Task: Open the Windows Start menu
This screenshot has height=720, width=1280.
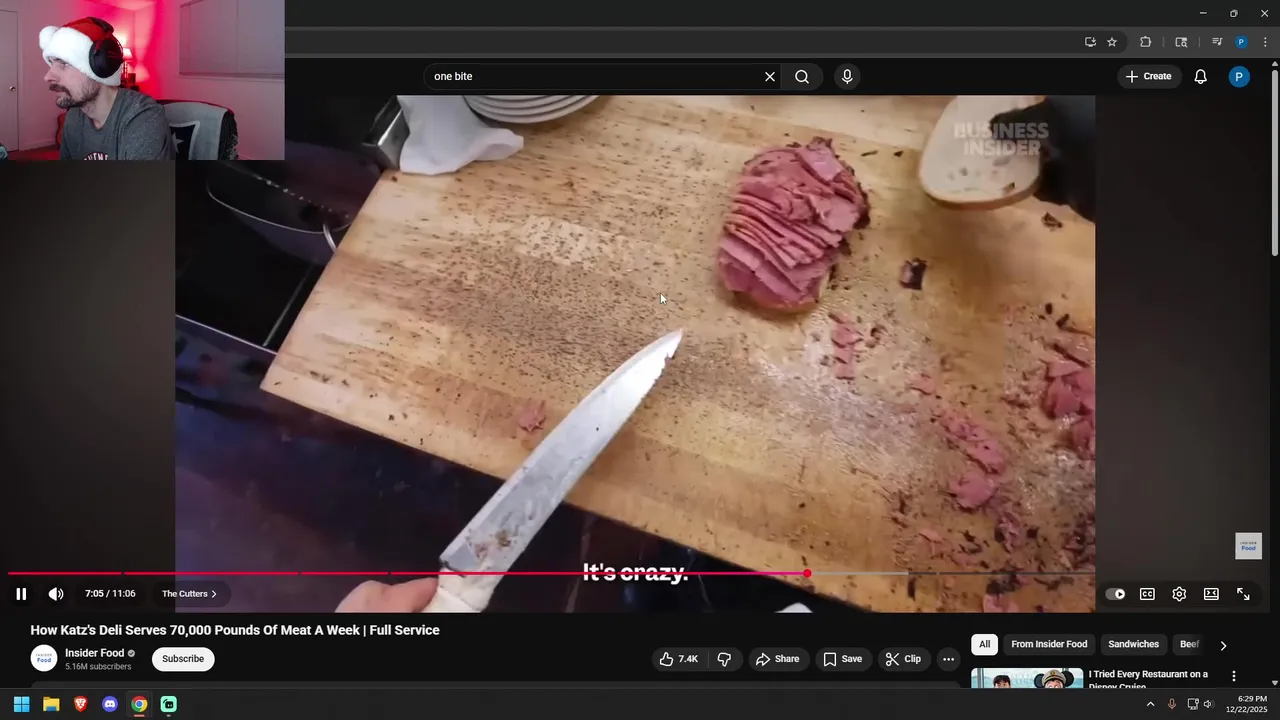Action: (x=21, y=705)
